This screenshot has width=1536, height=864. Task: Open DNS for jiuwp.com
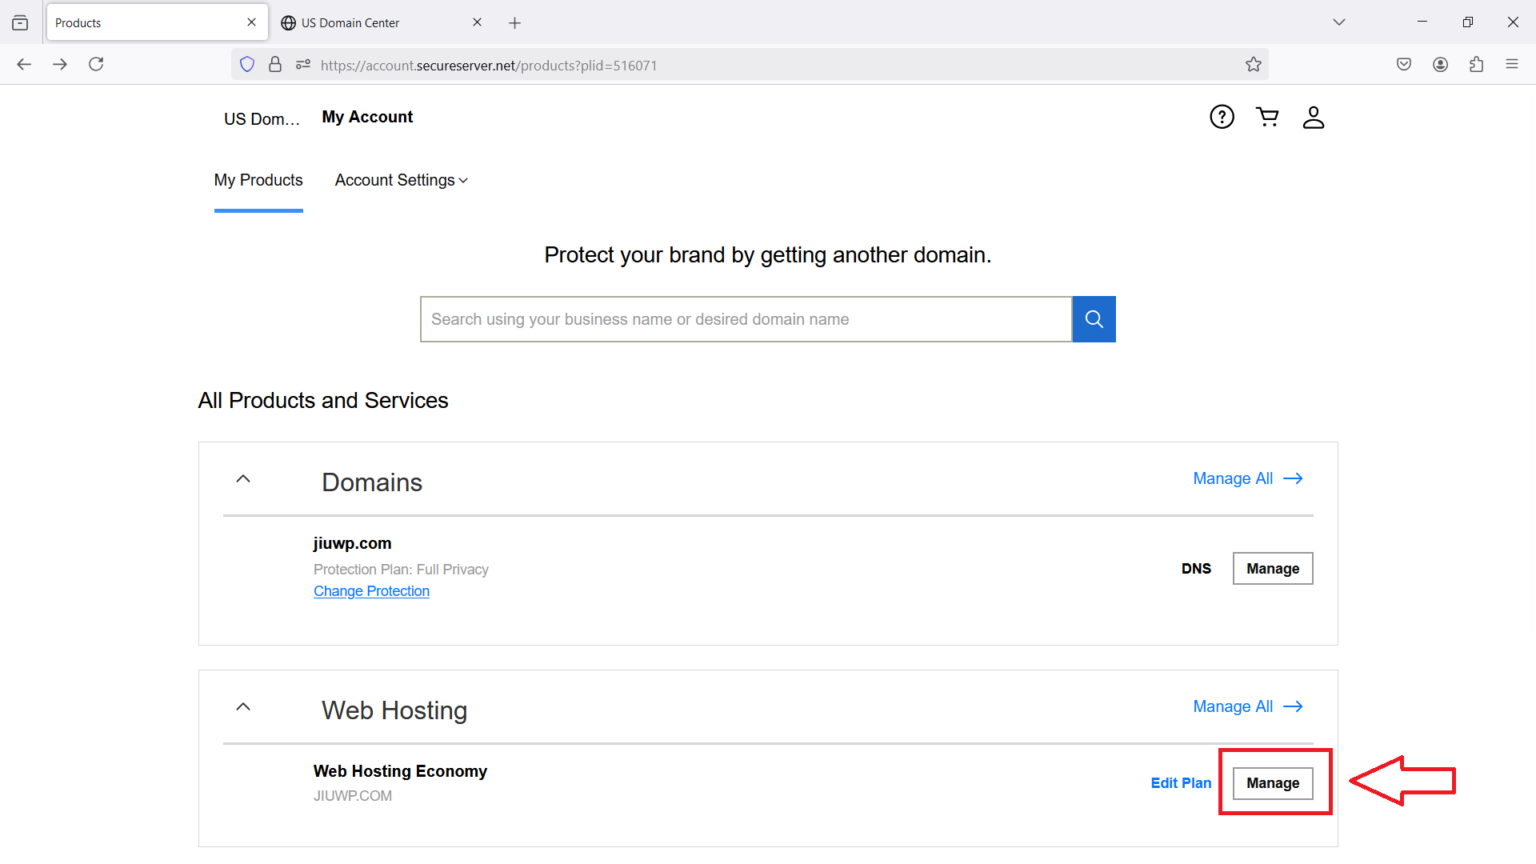click(1196, 568)
